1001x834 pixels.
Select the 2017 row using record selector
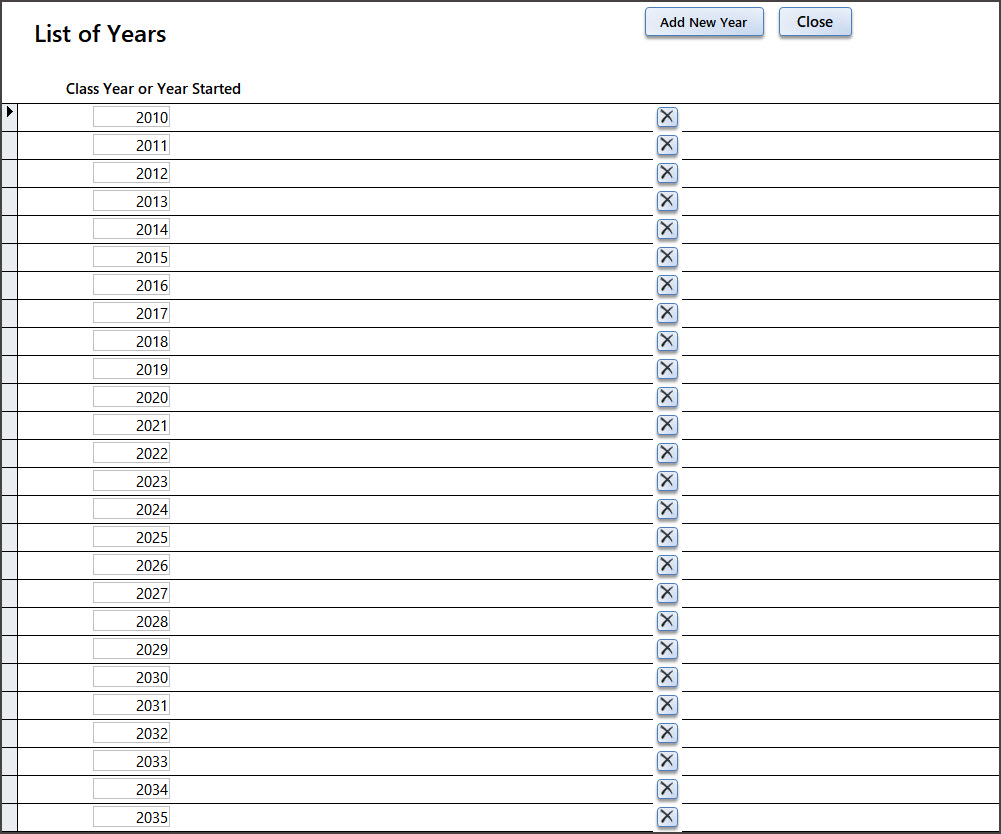click(9, 313)
